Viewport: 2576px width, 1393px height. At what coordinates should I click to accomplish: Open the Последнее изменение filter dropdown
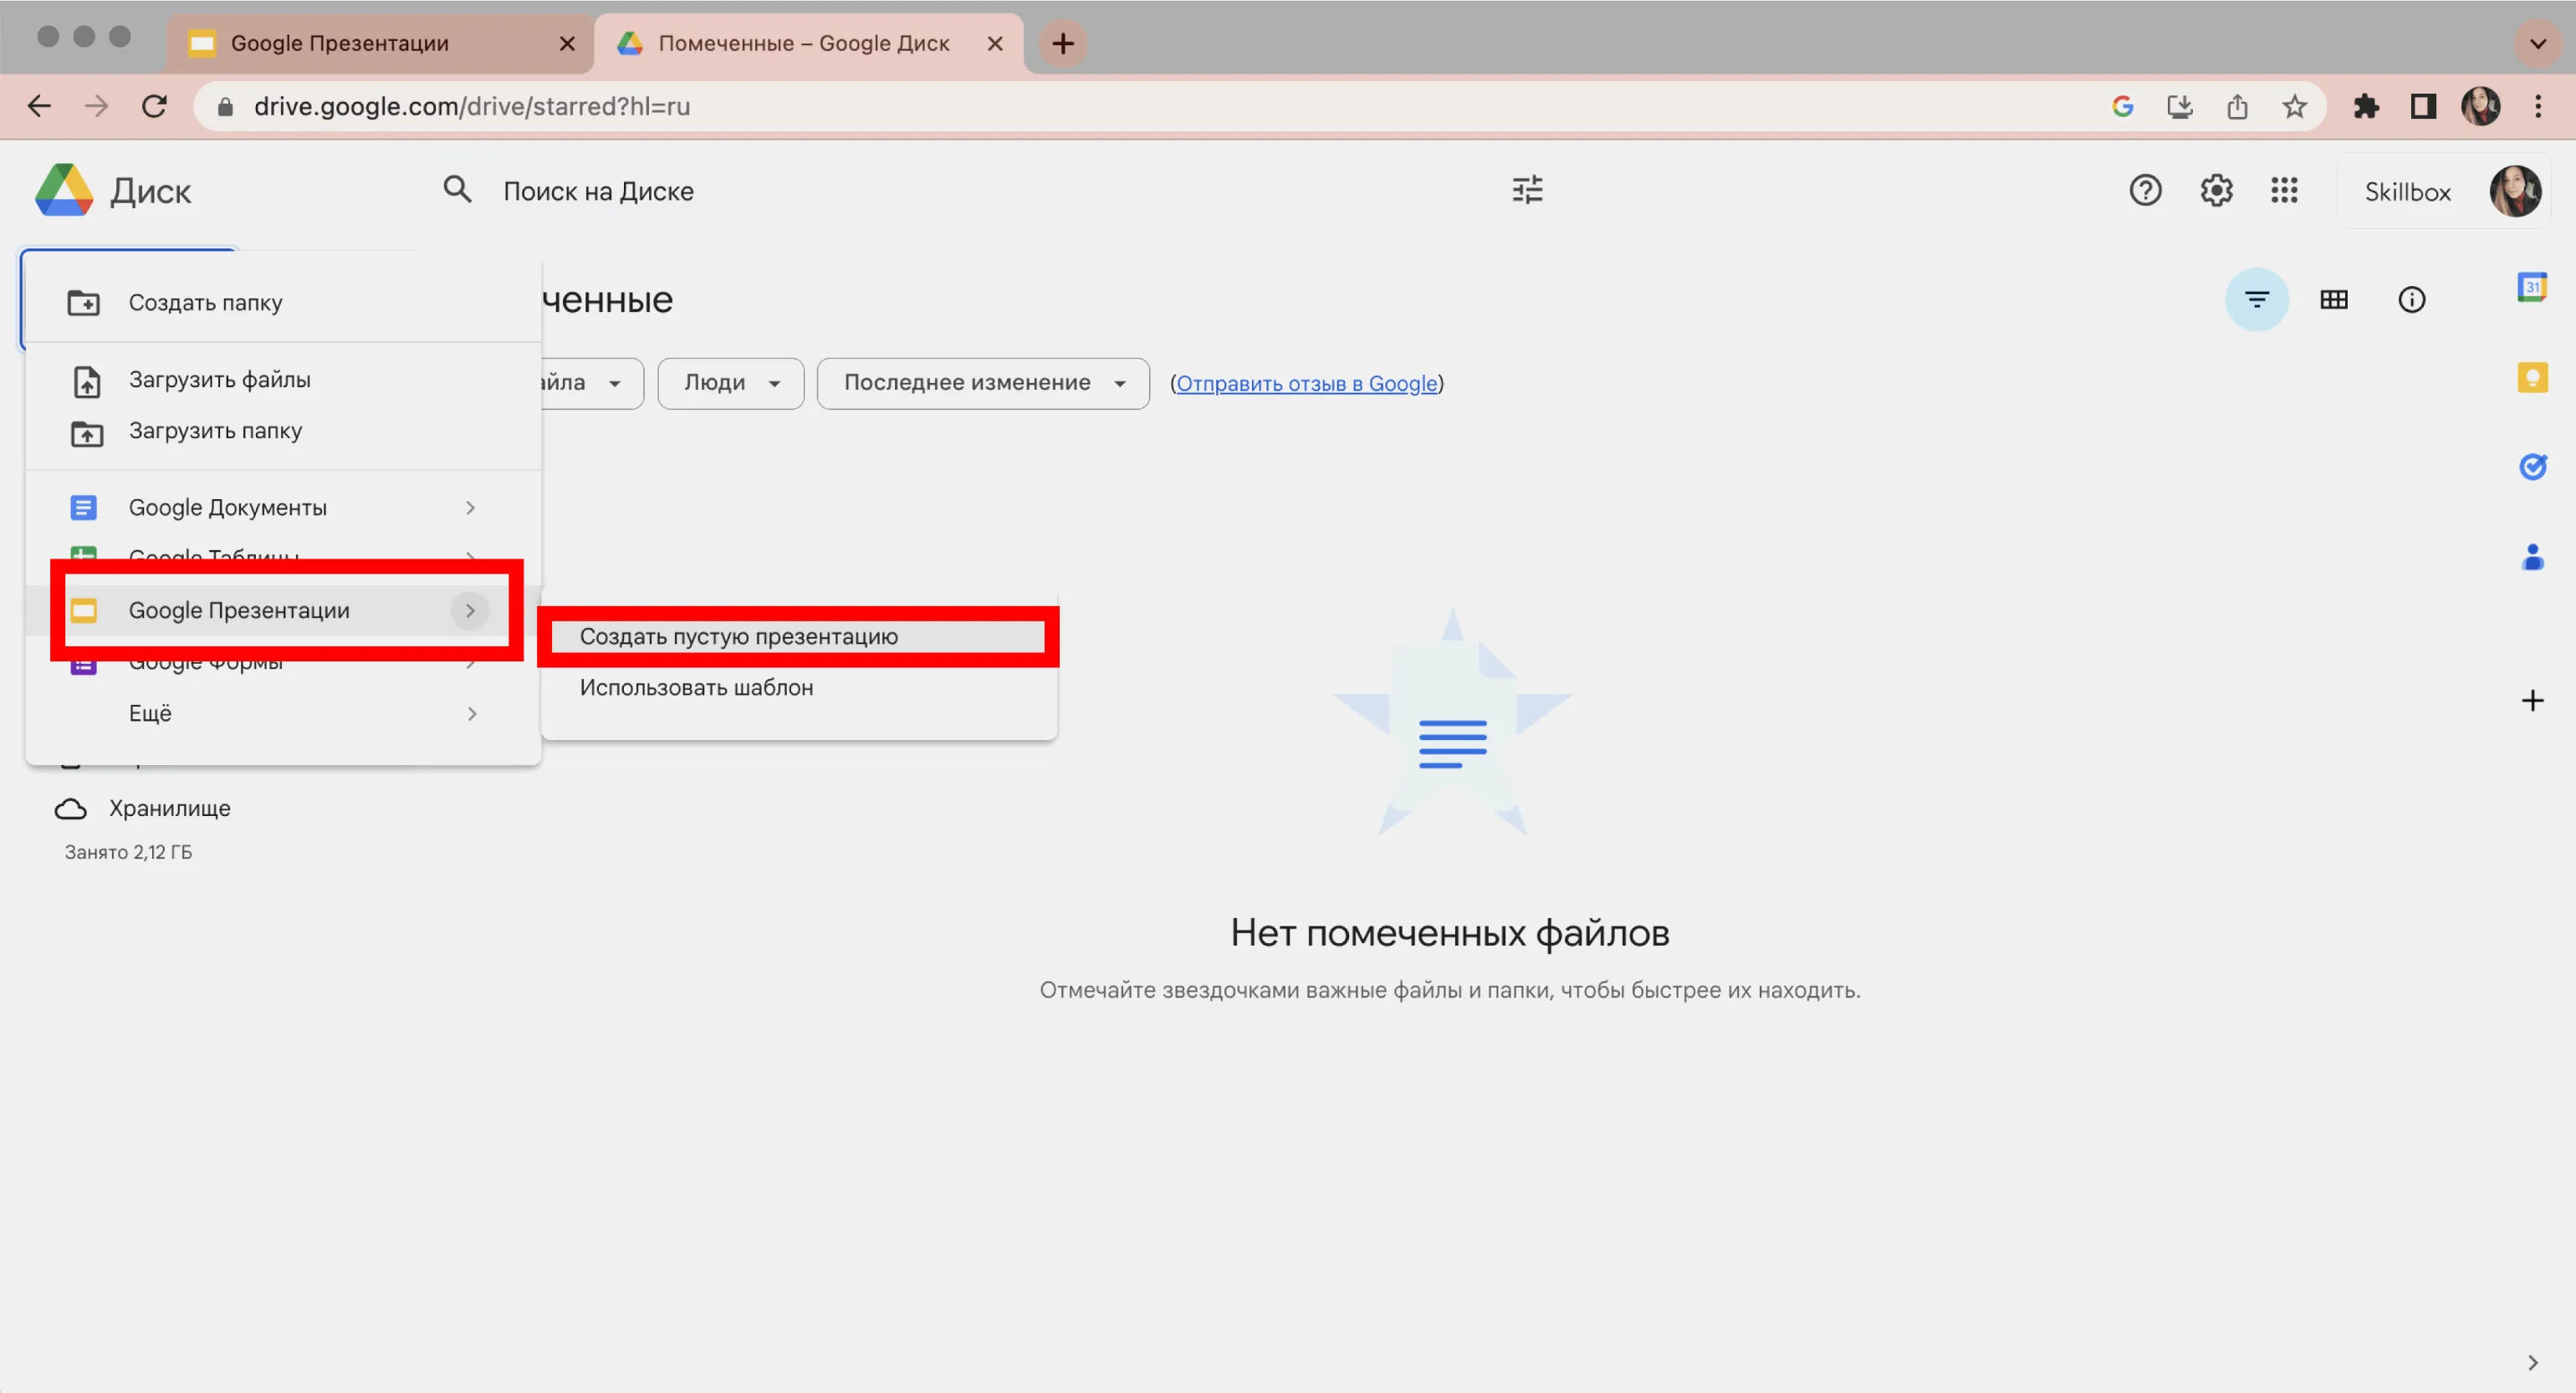coord(982,383)
